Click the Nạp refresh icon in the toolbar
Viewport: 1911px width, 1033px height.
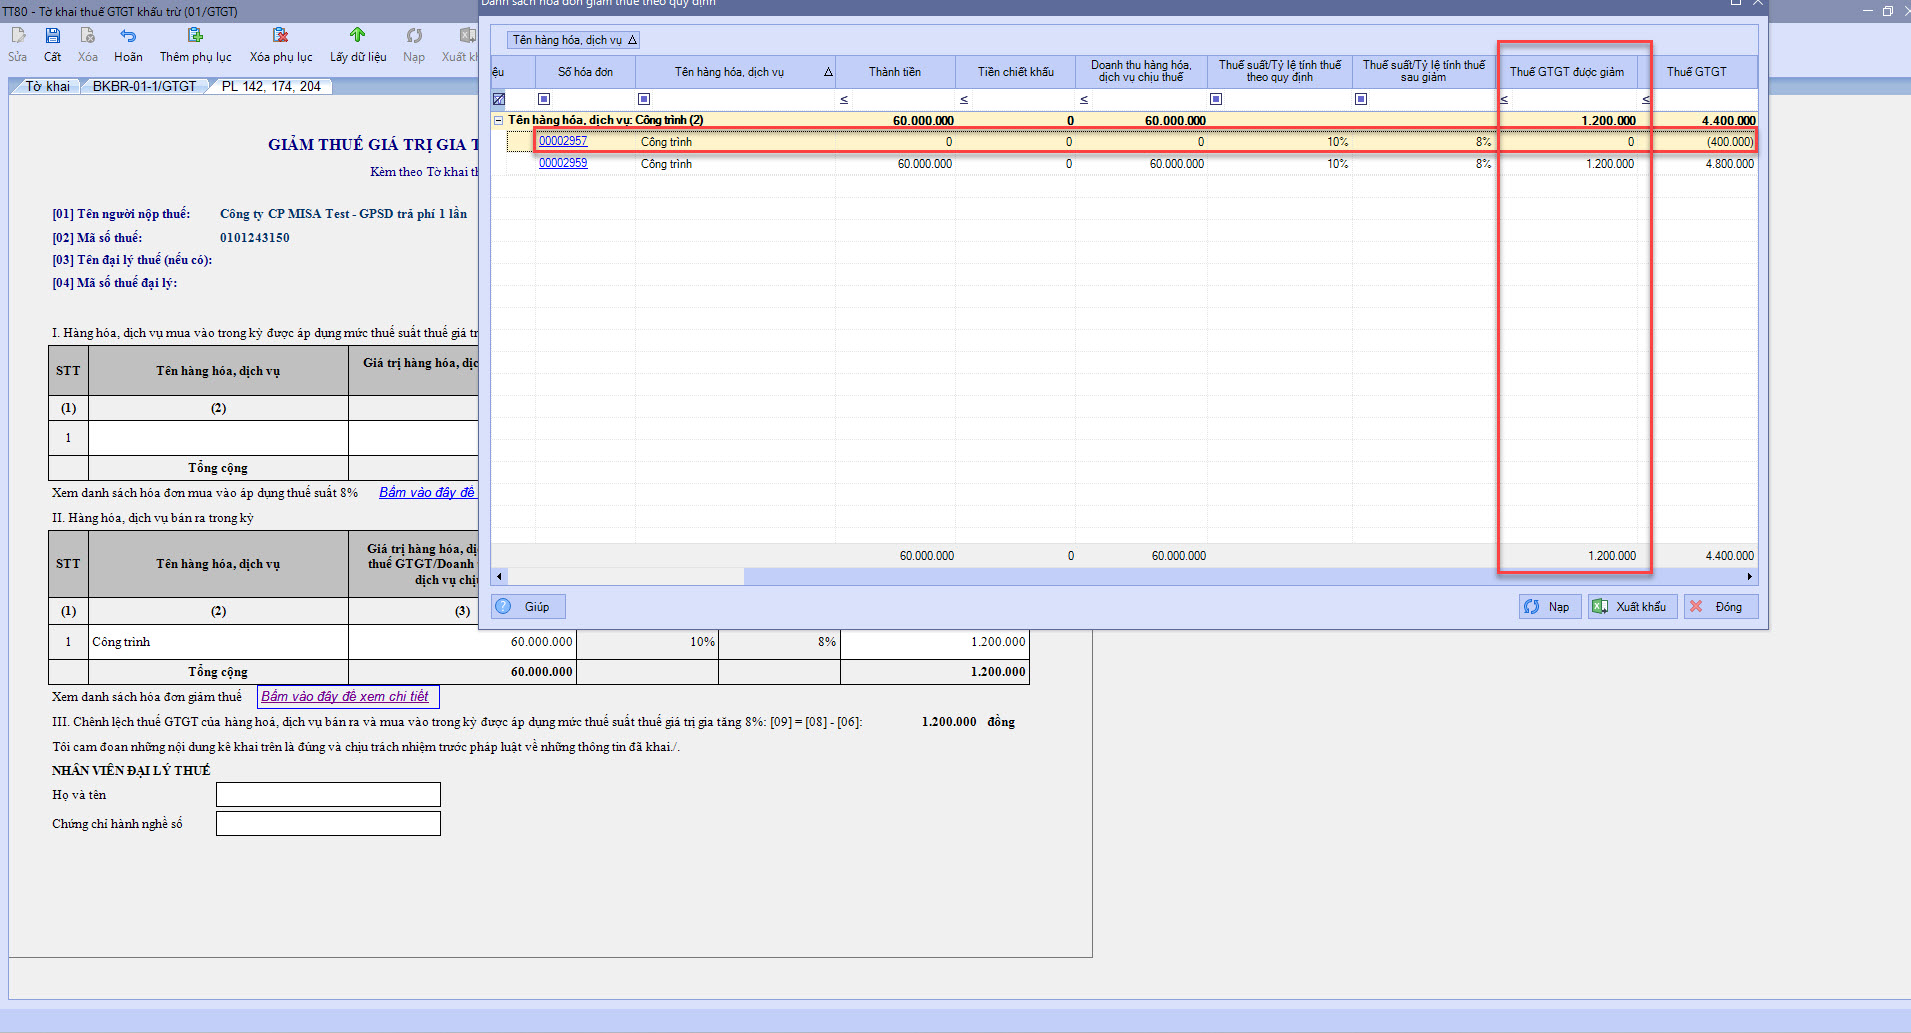click(414, 36)
